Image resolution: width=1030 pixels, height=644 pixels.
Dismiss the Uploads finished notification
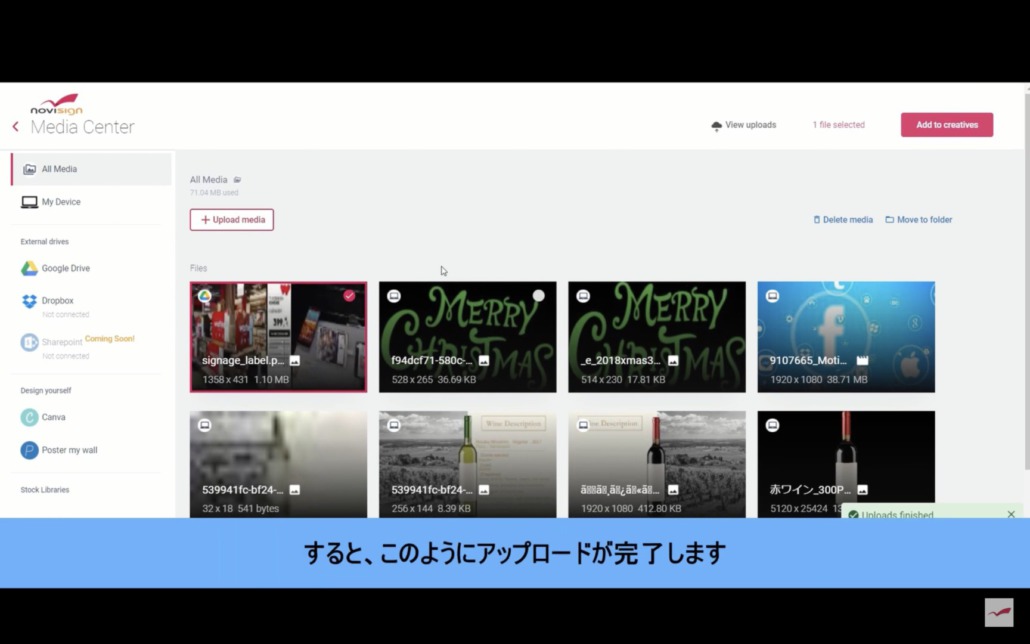click(1011, 514)
